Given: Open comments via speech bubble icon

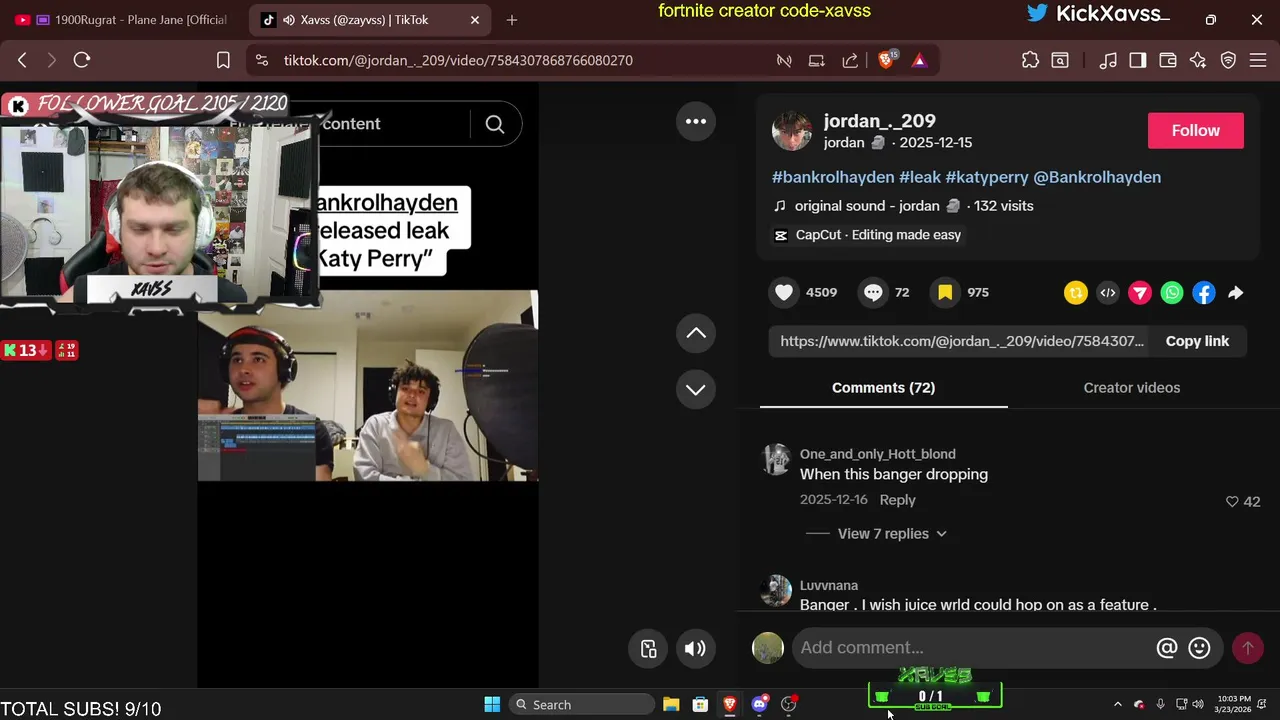Looking at the screenshot, I should [x=873, y=292].
